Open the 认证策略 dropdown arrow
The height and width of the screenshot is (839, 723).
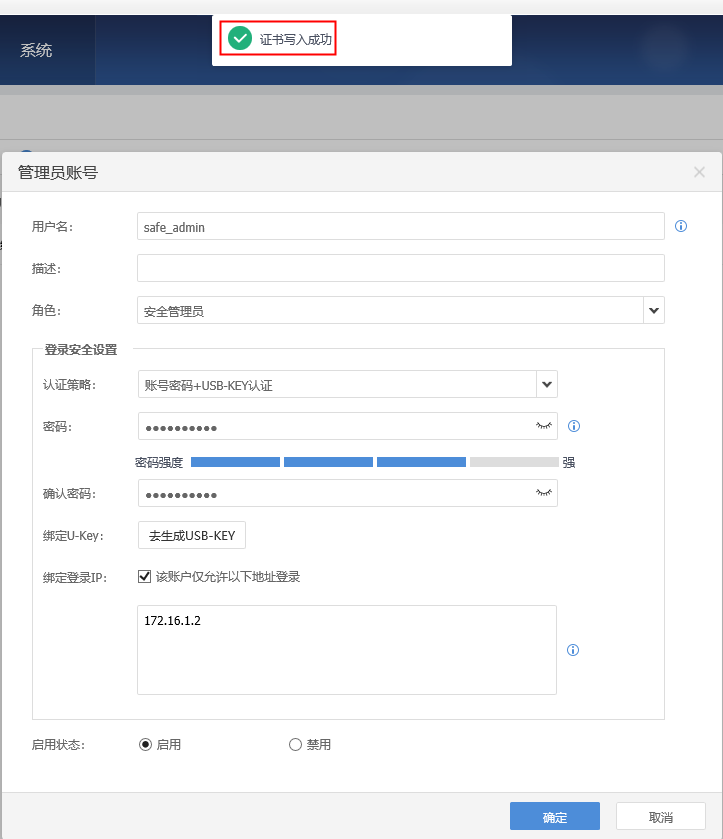tap(547, 384)
